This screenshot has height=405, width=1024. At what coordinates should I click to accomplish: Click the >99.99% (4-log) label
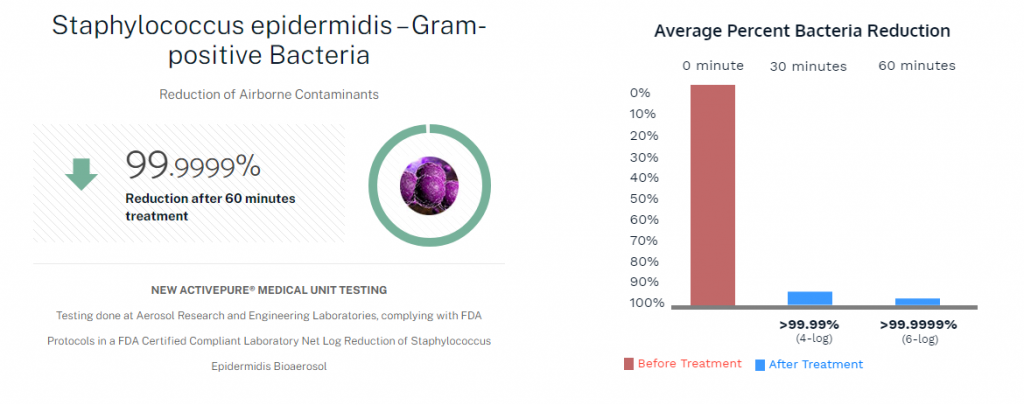pos(808,331)
